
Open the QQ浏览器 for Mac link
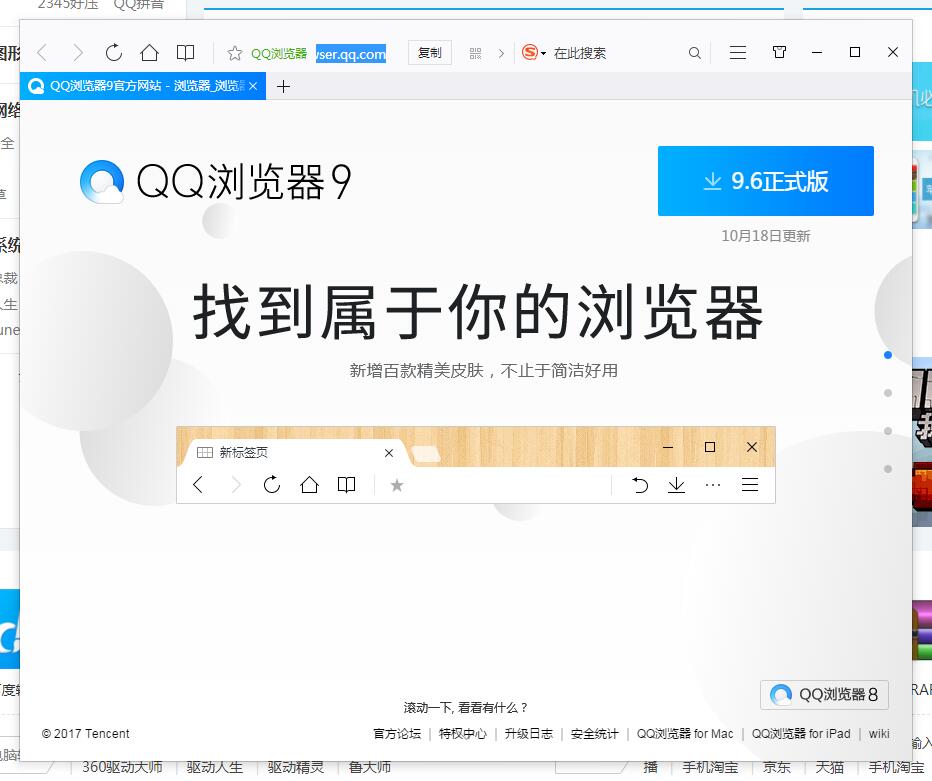[x=685, y=733]
